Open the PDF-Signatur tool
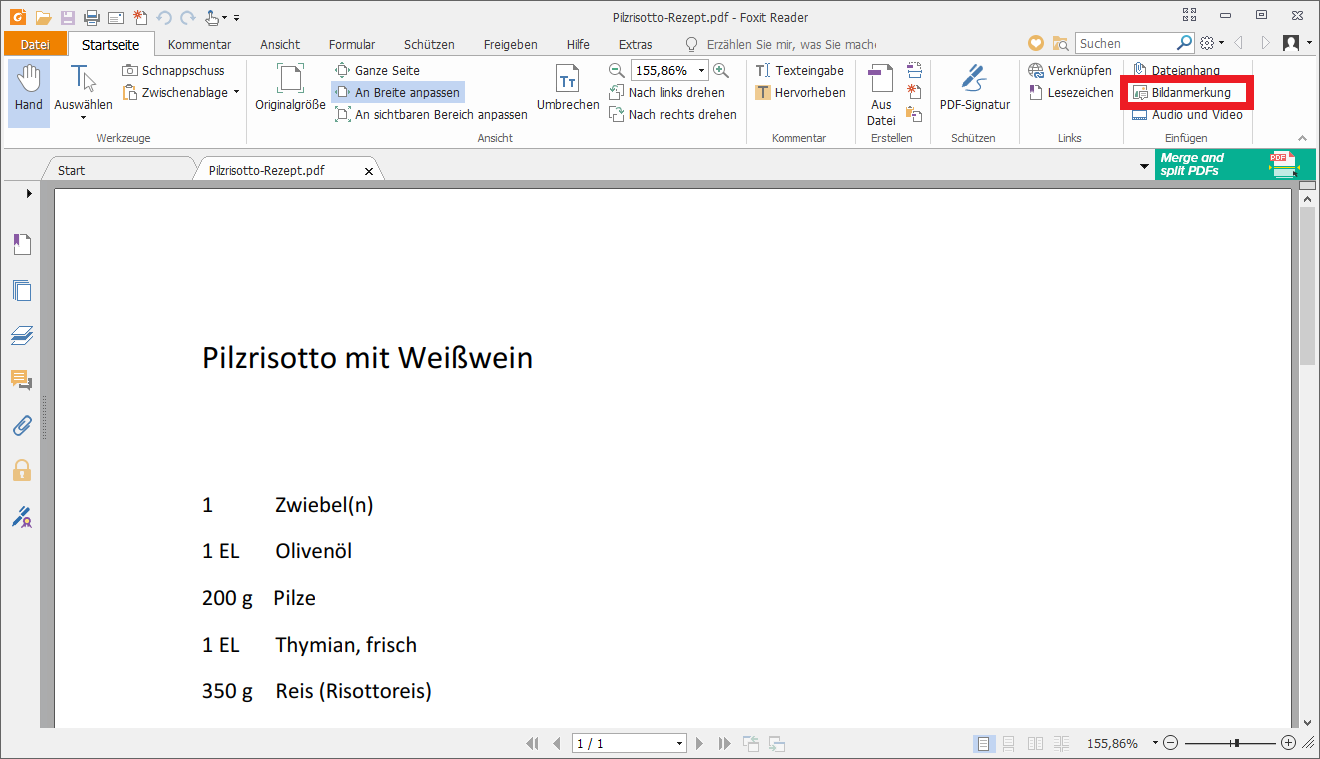This screenshot has width=1320, height=759. (x=975, y=88)
